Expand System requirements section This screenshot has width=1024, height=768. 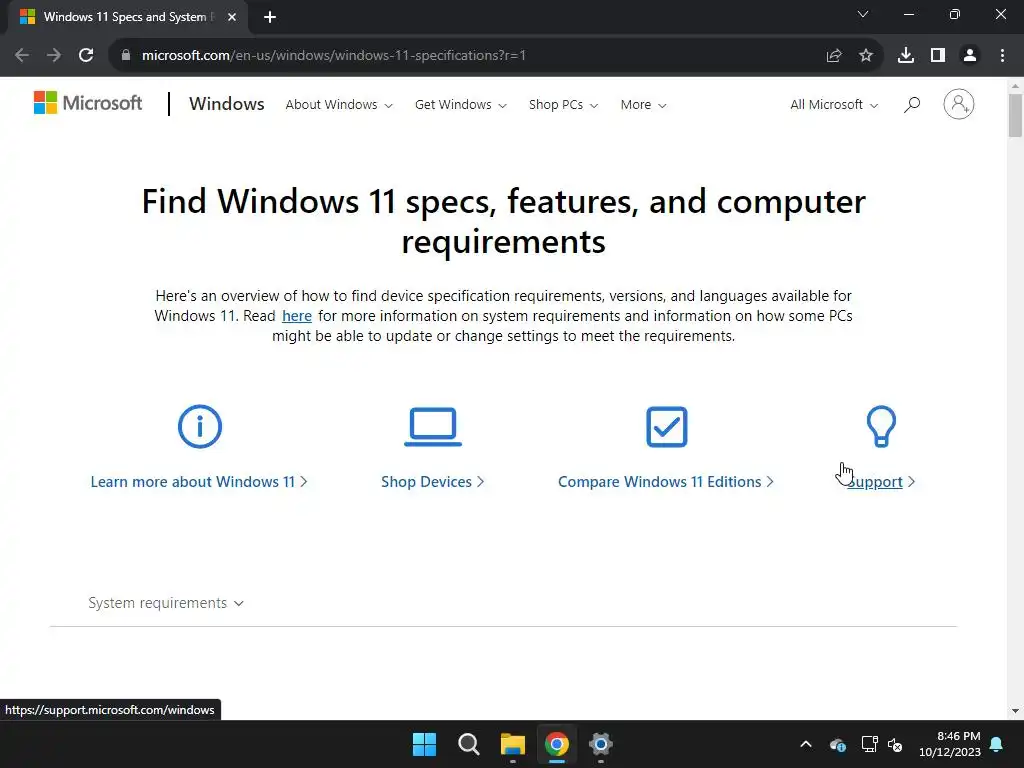pos(166,603)
